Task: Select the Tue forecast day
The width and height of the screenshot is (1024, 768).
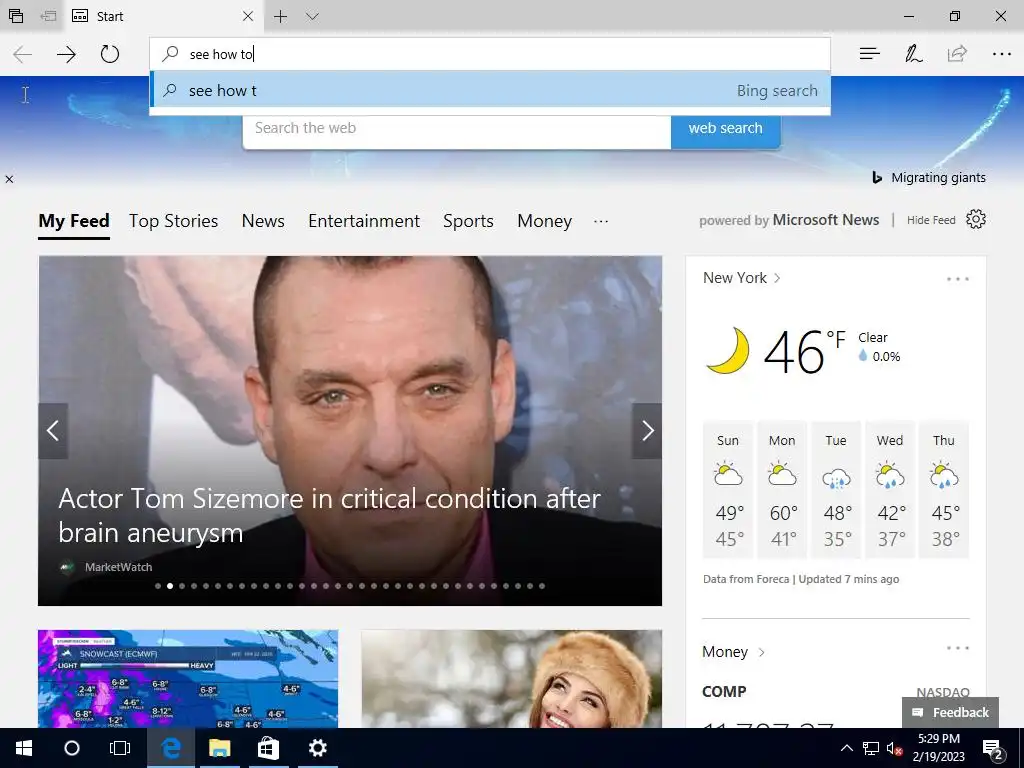Action: pos(836,490)
